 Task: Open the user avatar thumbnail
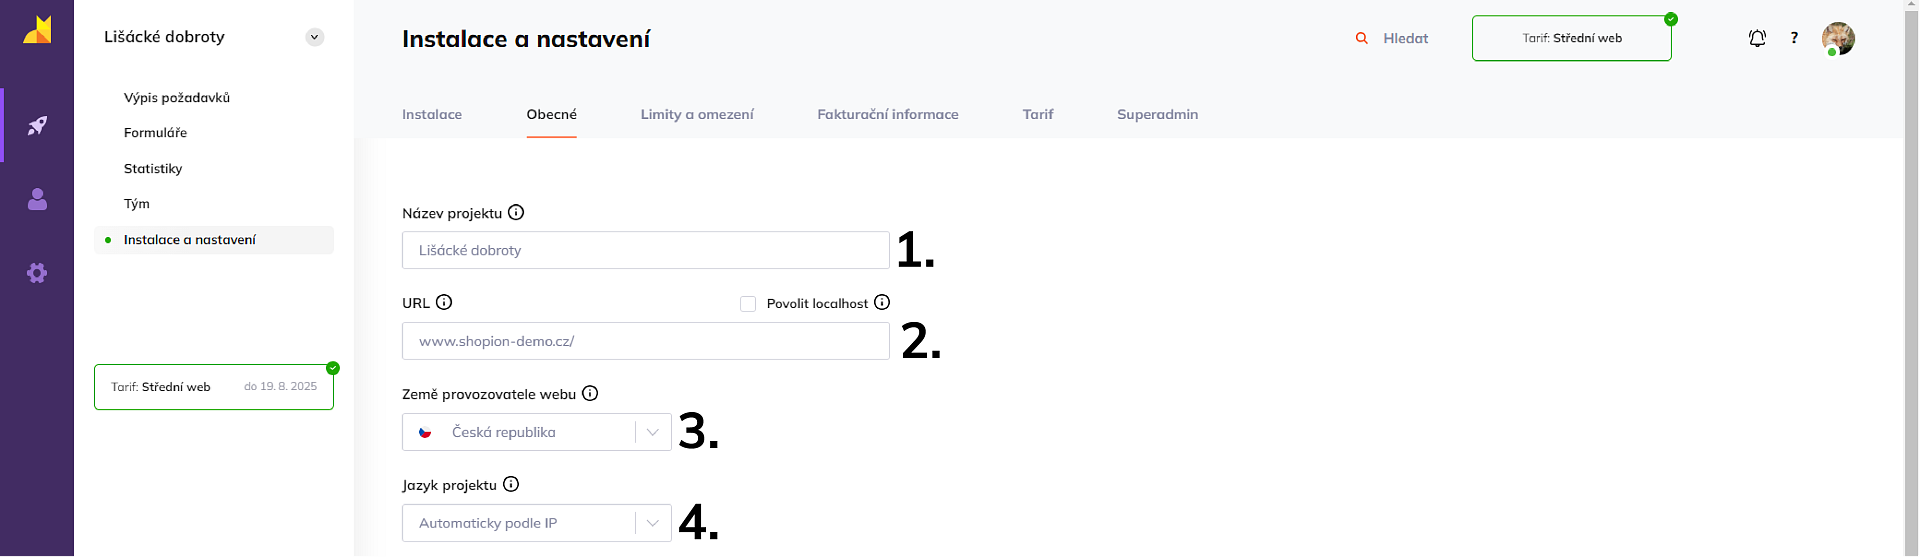pyautogui.click(x=1838, y=38)
